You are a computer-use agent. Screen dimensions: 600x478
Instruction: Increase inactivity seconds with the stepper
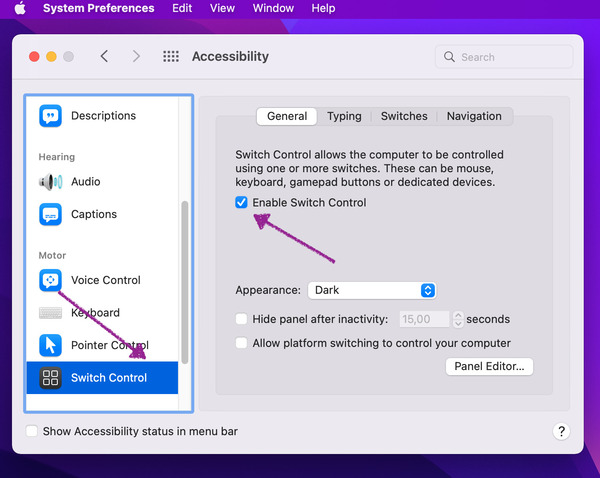458,315
